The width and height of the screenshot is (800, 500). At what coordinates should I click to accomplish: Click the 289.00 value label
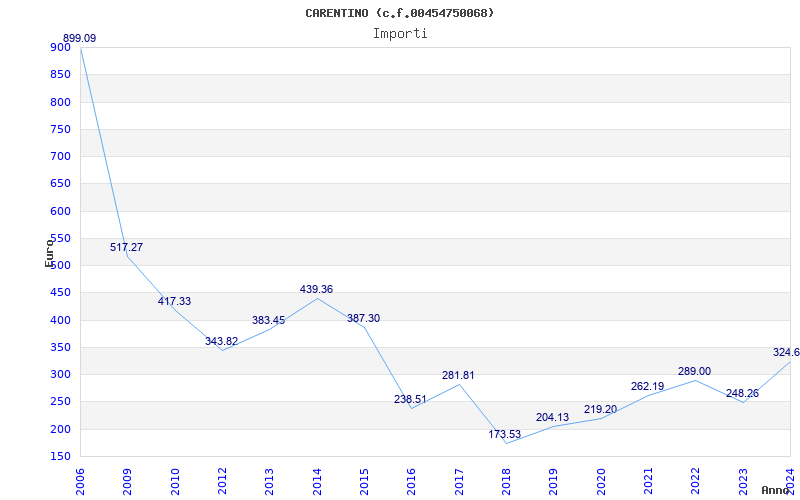click(x=694, y=372)
